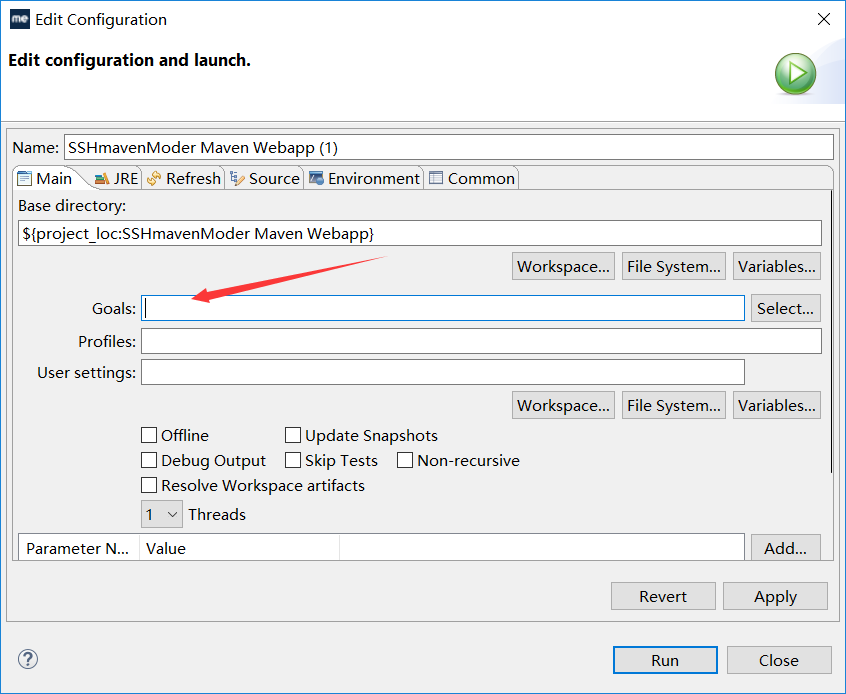
Task: Click Workspace button under User settings
Action: pos(563,405)
